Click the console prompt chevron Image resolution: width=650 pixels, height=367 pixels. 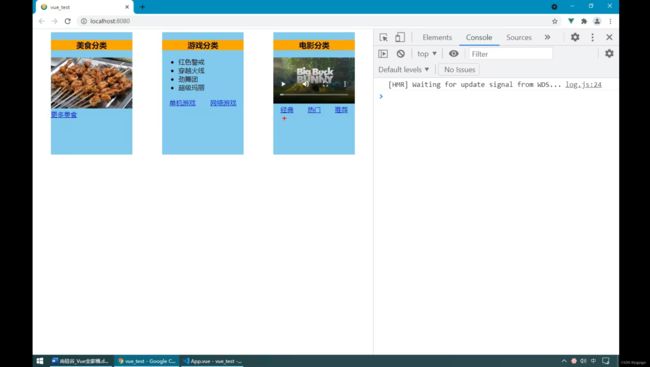[x=381, y=97]
